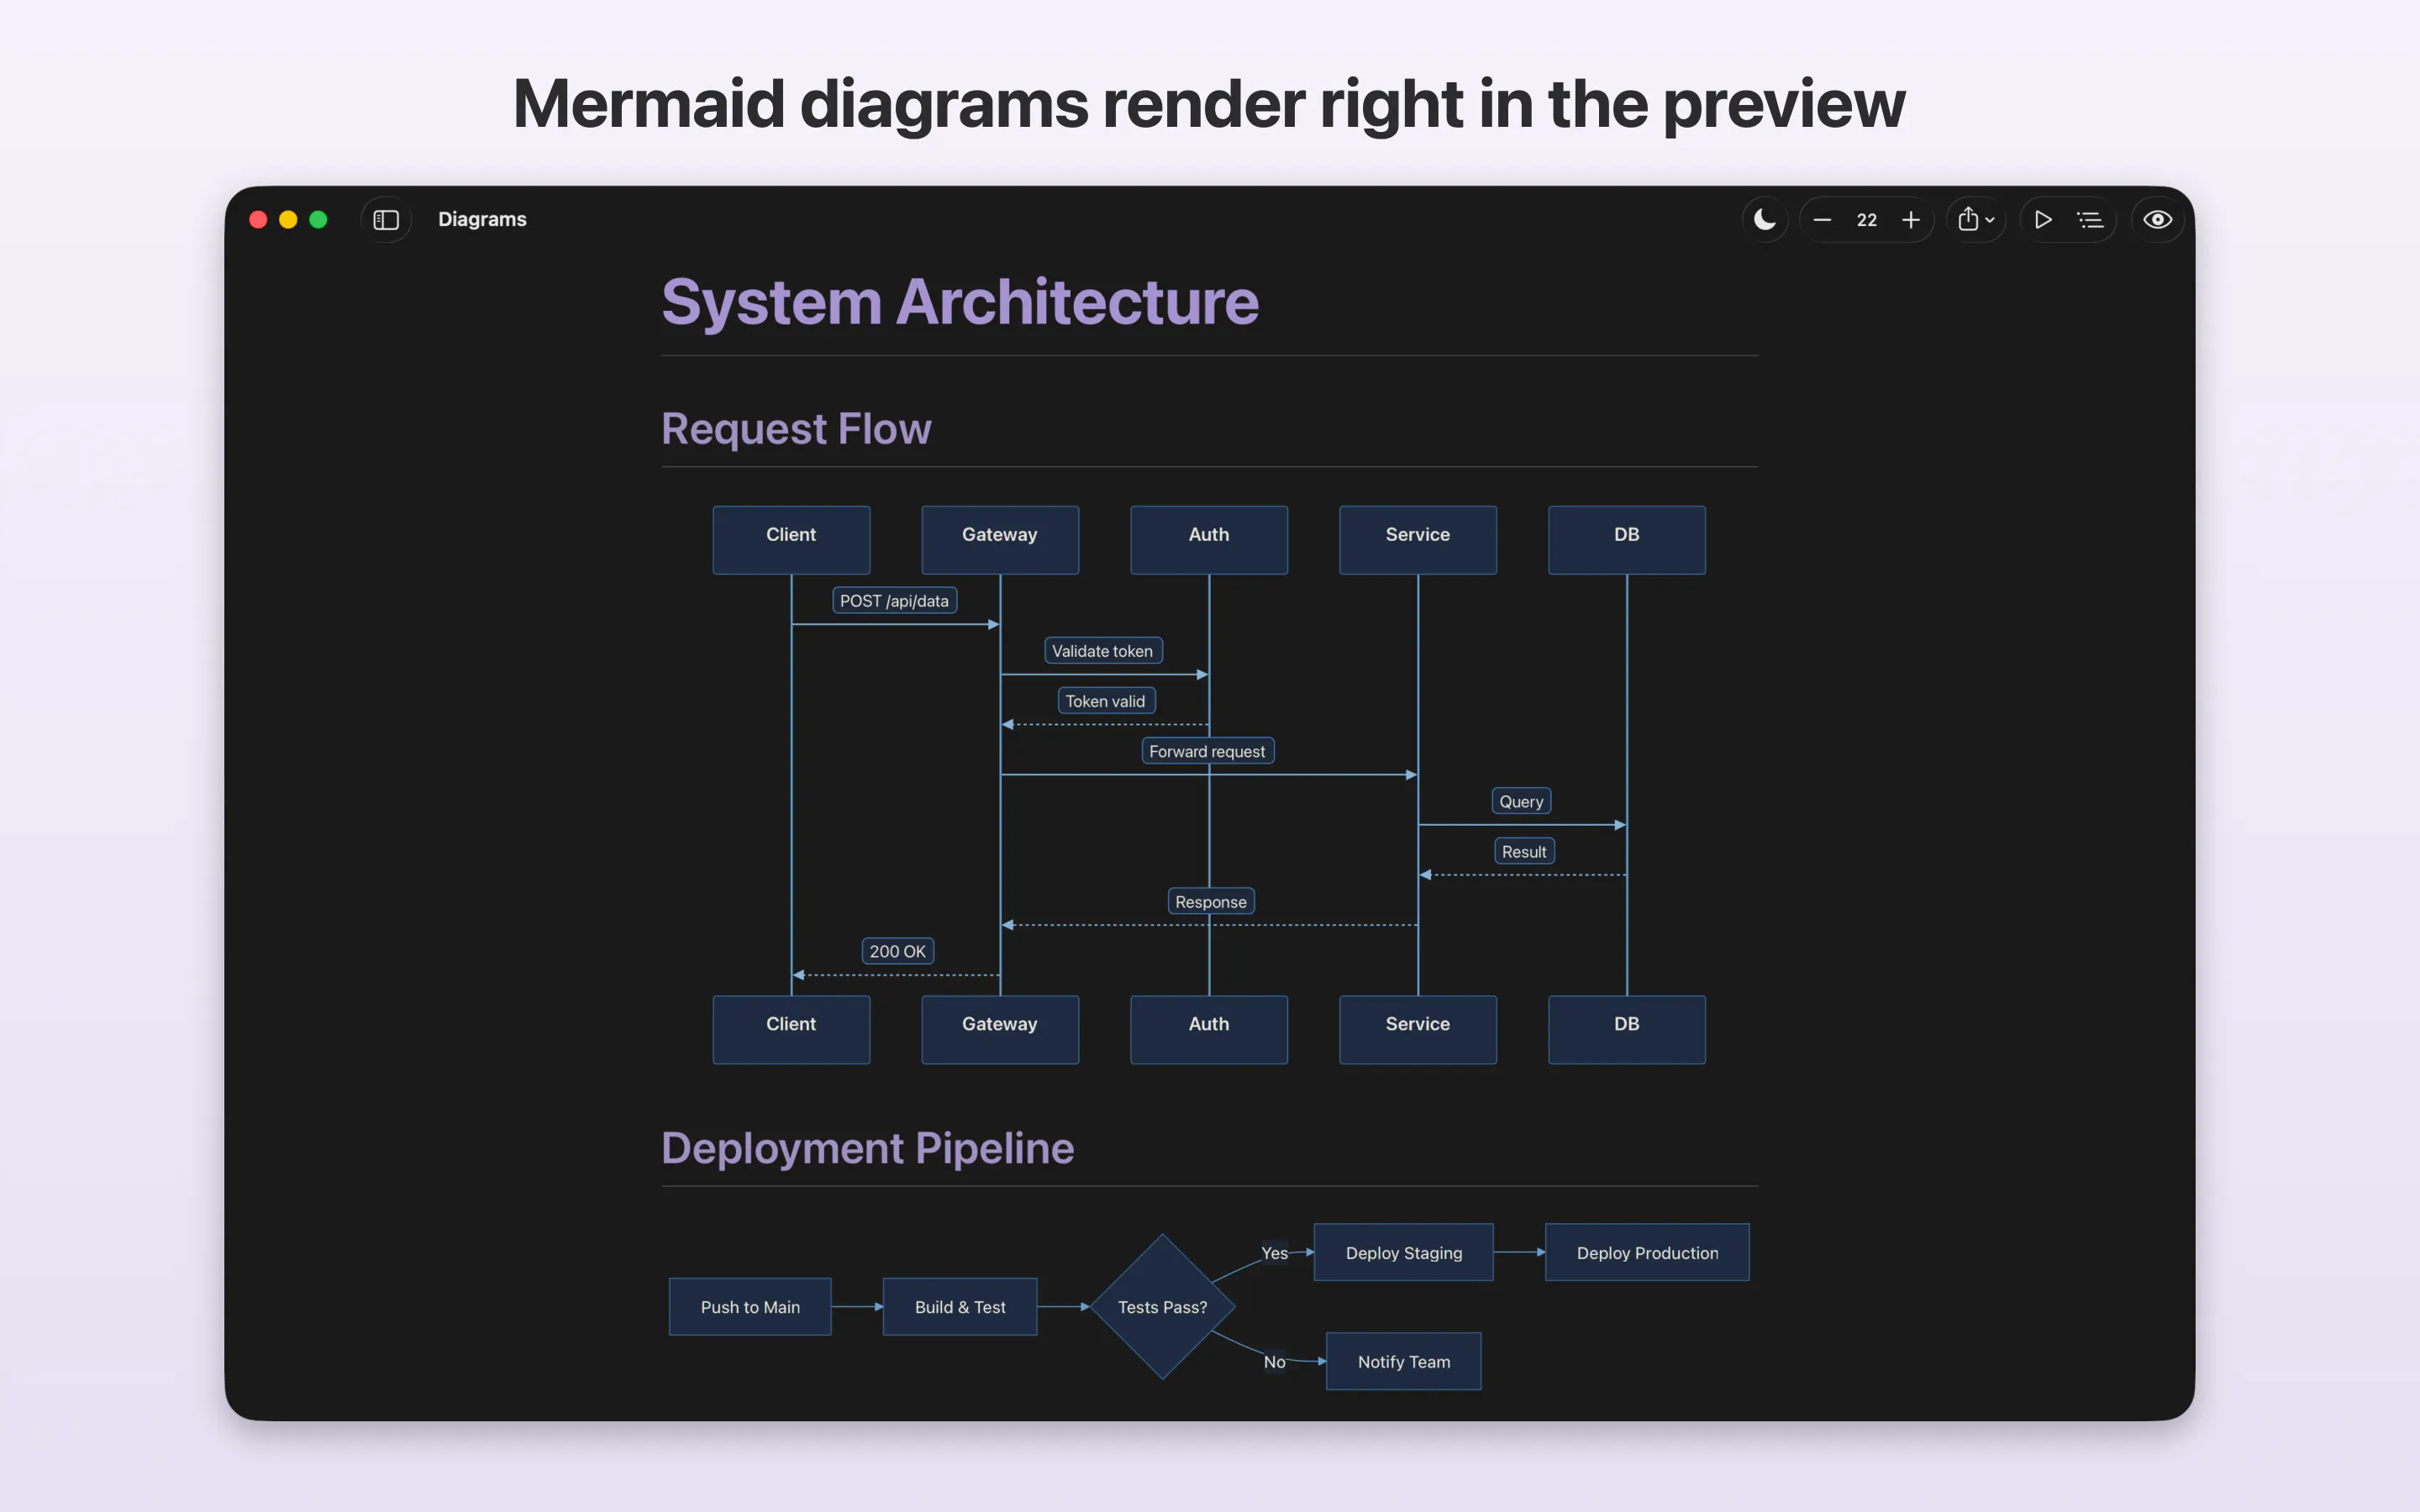Select the top Client participant box
The image size is (2420, 1512).
791,539
